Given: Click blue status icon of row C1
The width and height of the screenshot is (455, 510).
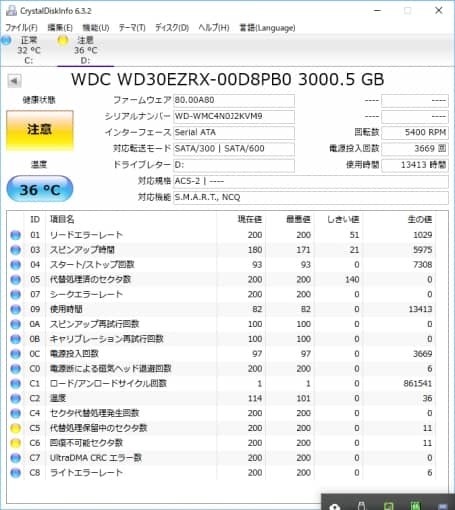Looking at the screenshot, I should point(15,384).
